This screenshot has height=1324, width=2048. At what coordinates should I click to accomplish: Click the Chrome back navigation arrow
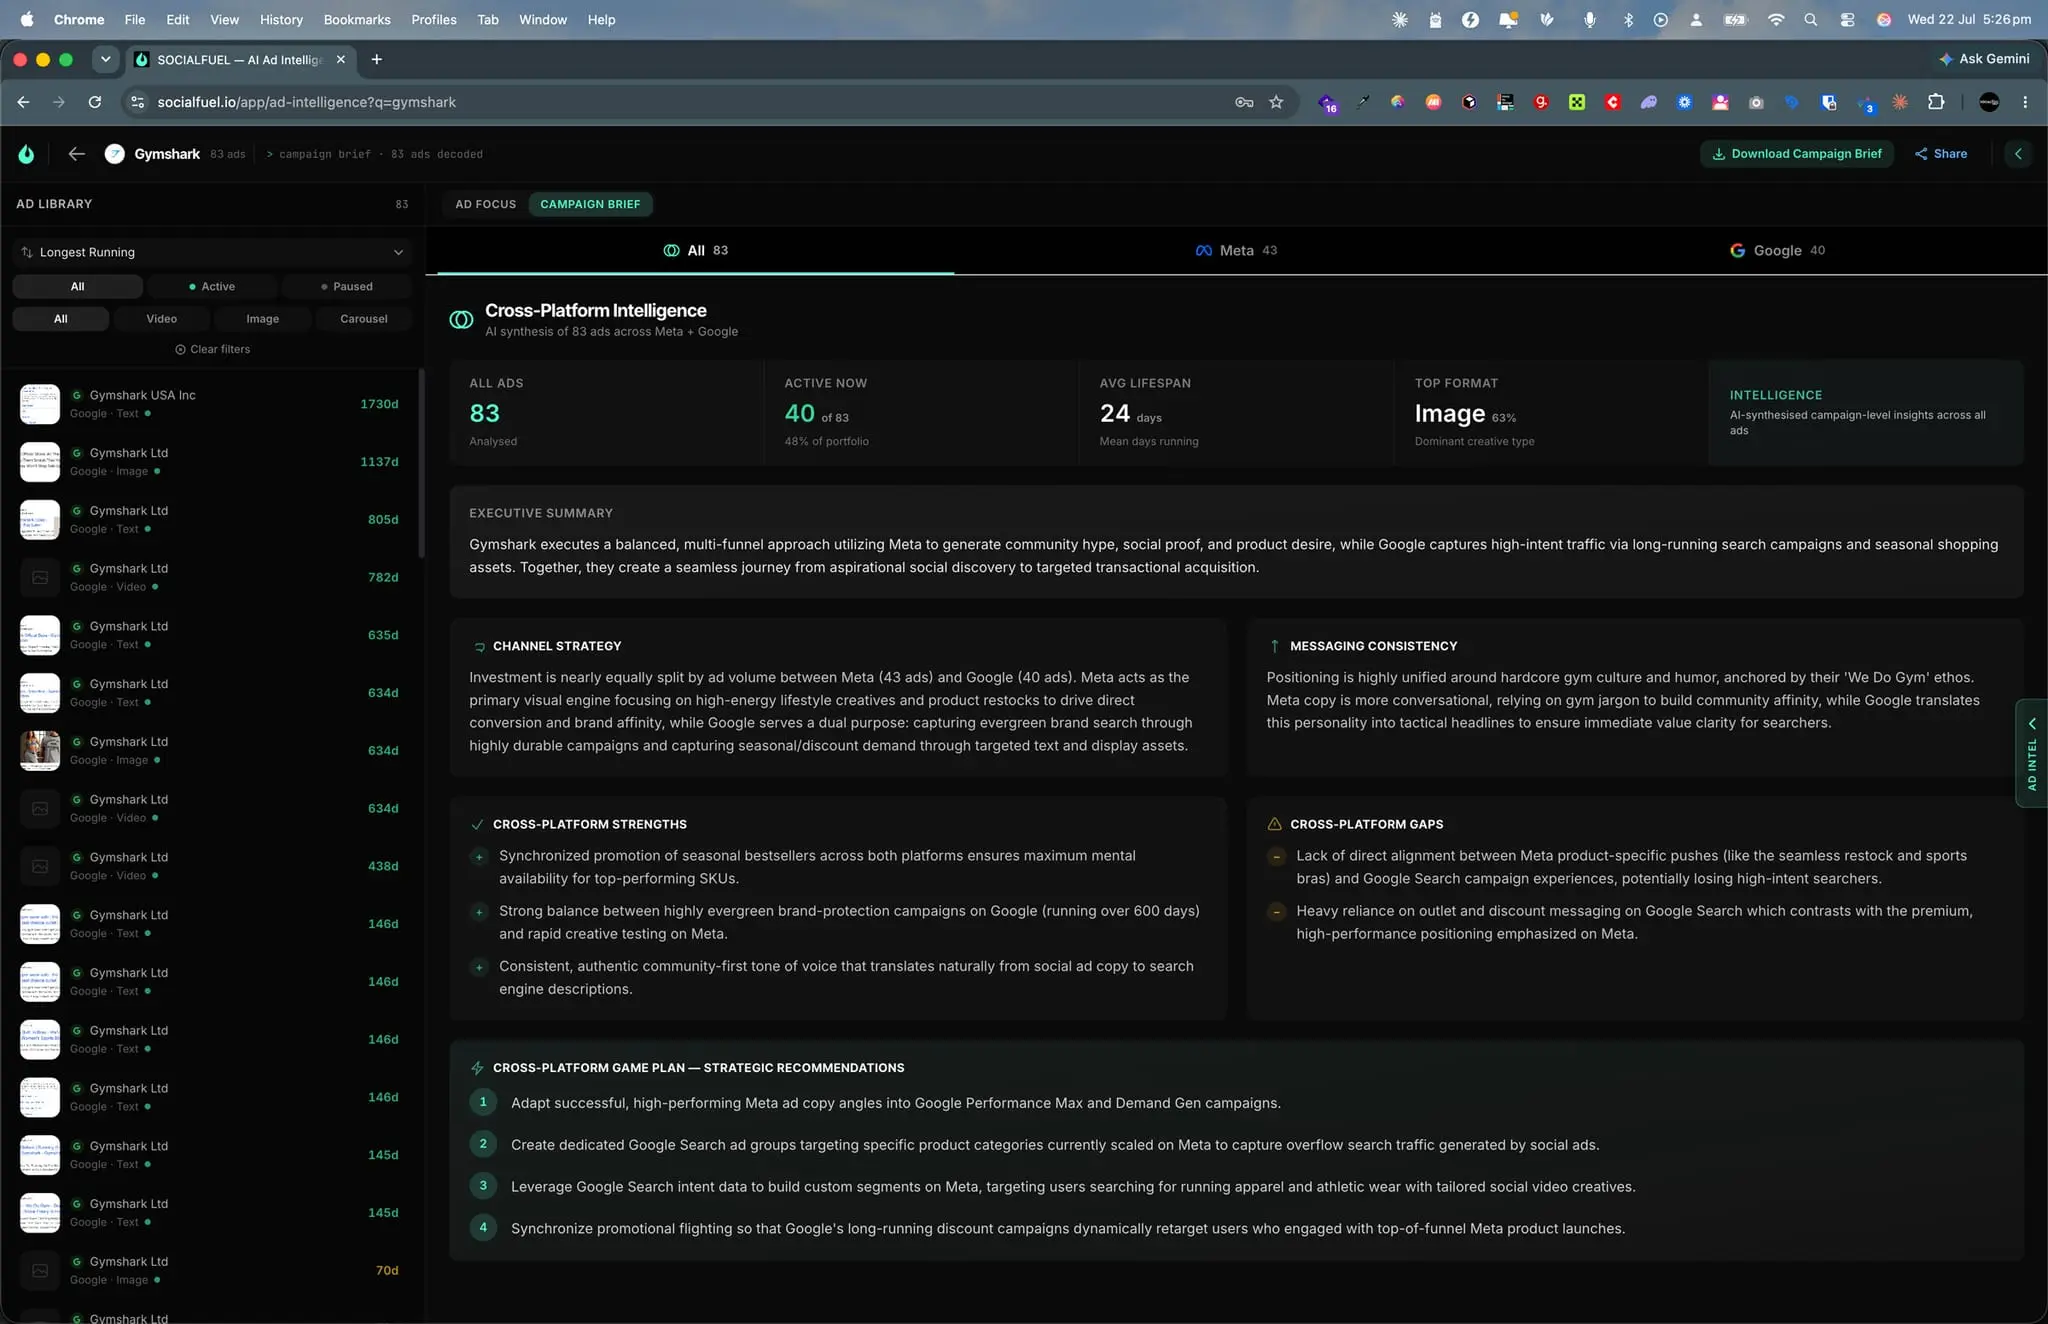coord(24,102)
